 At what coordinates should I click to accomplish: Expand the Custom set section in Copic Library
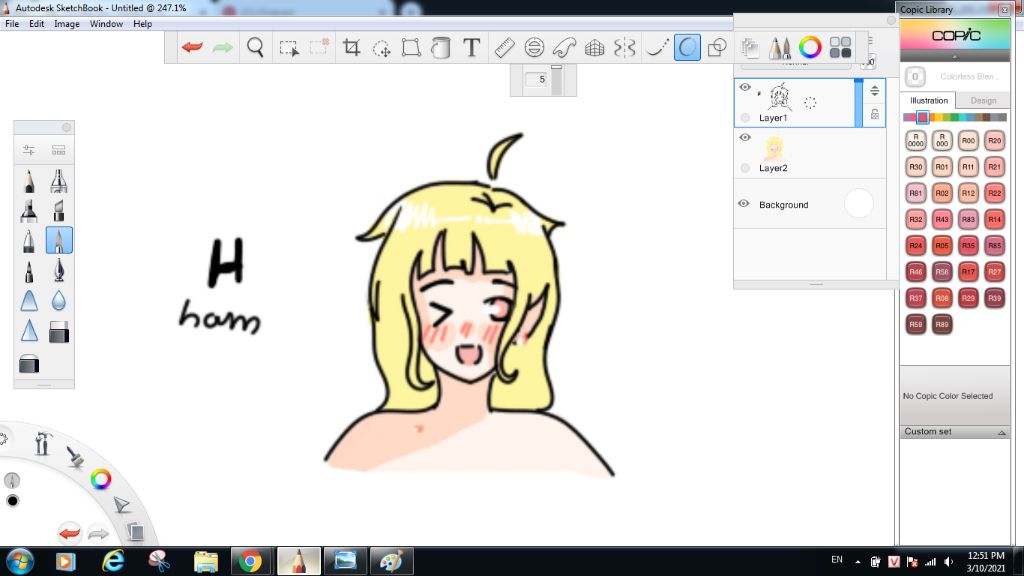click(x=1001, y=432)
